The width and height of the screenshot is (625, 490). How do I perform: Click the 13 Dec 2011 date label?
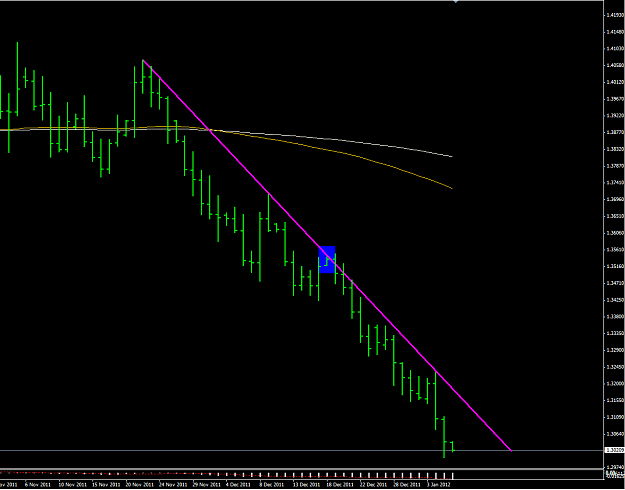[x=307, y=484]
